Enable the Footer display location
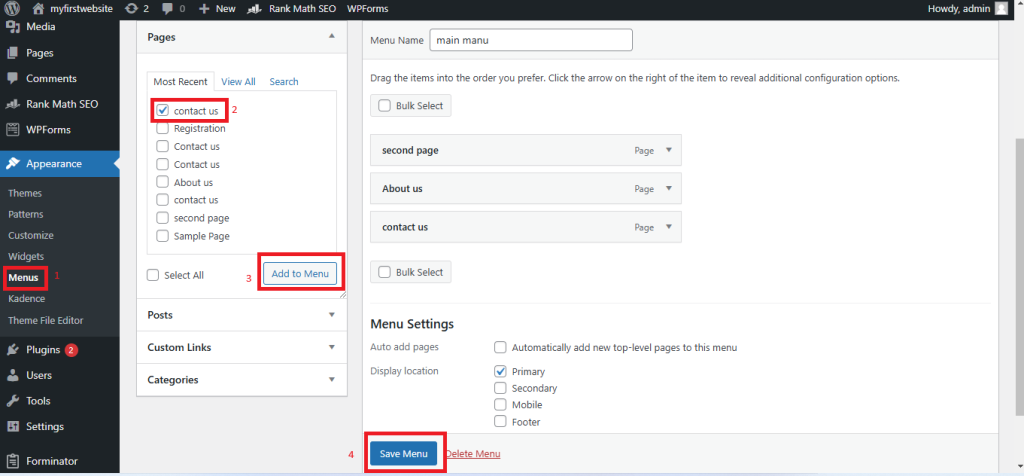 point(500,422)
